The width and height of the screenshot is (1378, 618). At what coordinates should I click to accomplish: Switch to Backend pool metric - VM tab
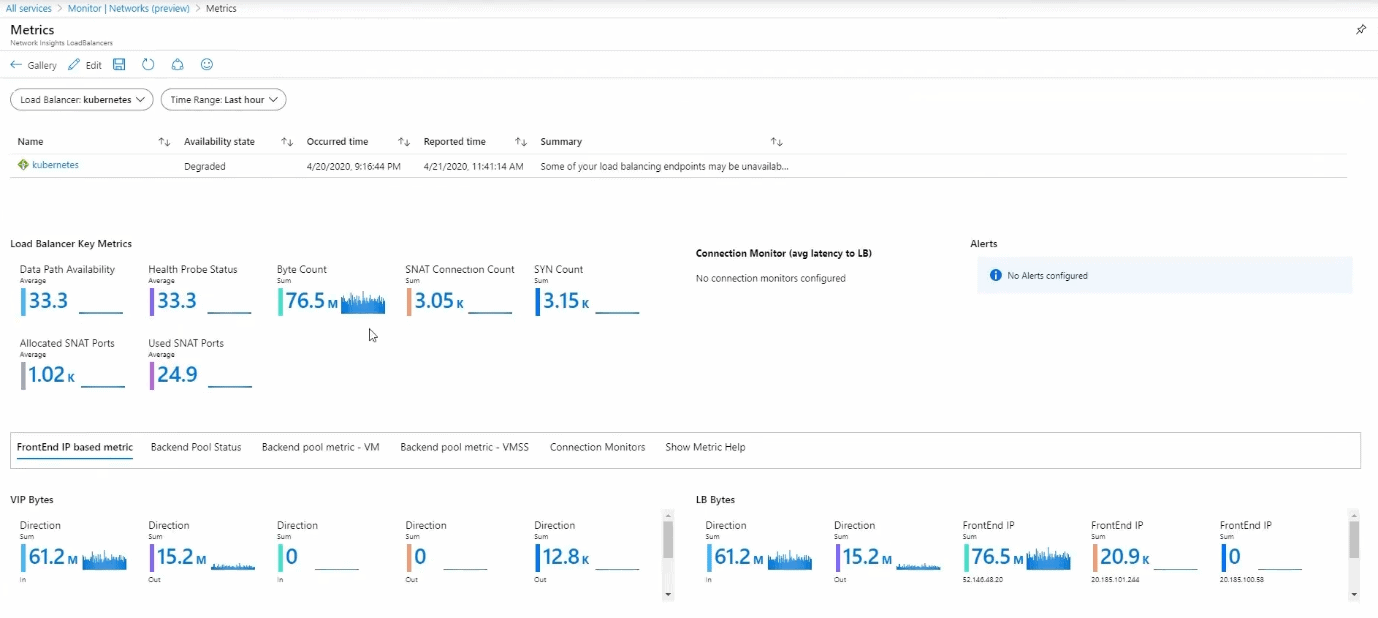pyautogui.click(x=320, y=448)
